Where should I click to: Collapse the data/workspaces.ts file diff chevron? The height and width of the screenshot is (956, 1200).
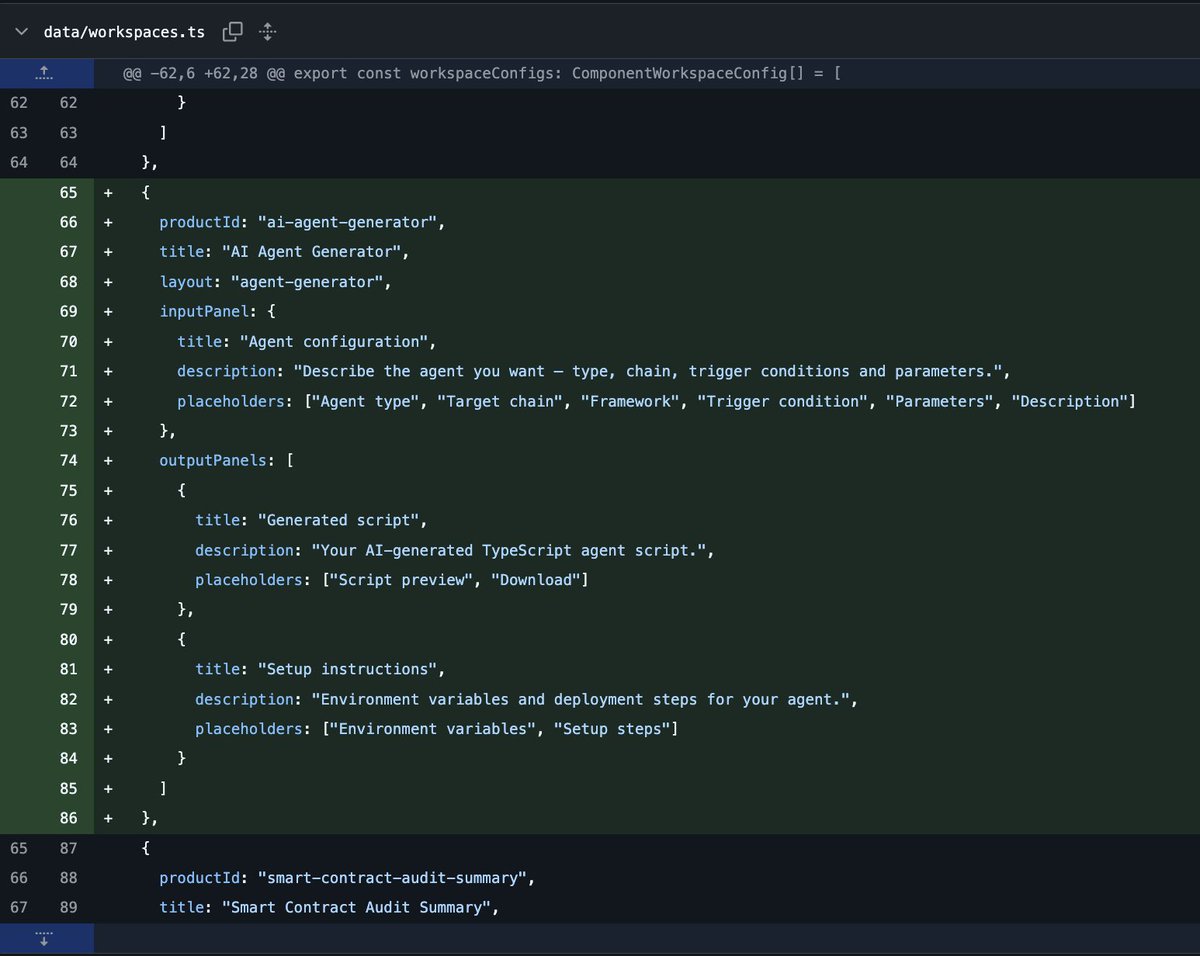[x=21, y=32]
